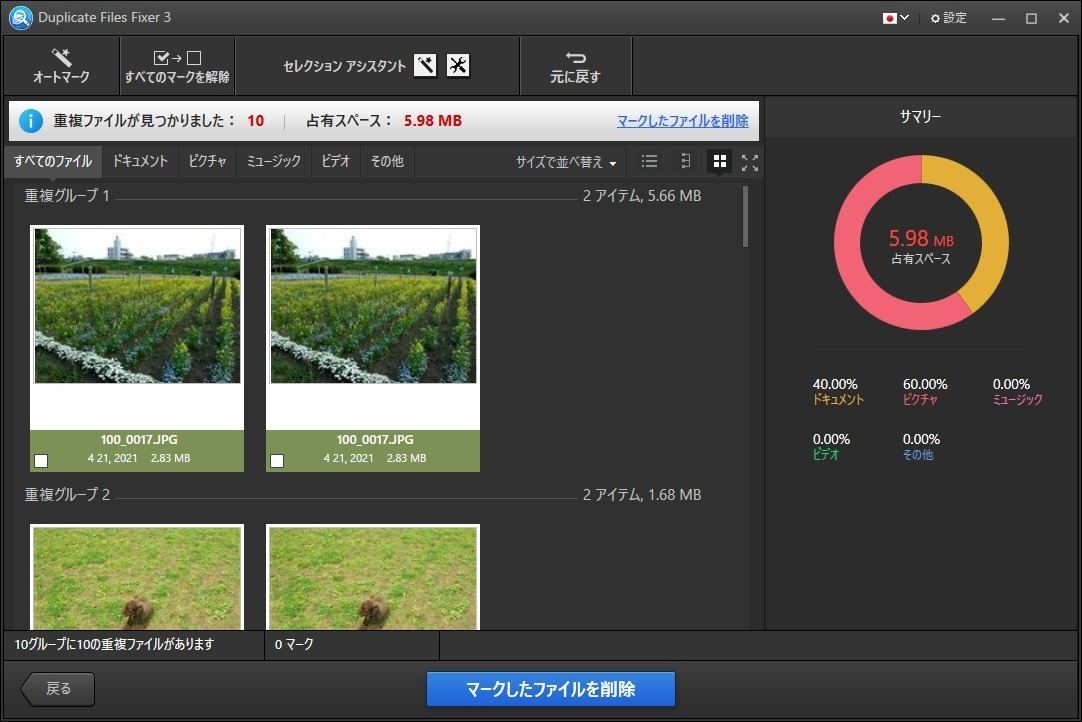Open selection assistant wand icon
The width and height of the screenshot is (1082, 722).
pos(425,66)
